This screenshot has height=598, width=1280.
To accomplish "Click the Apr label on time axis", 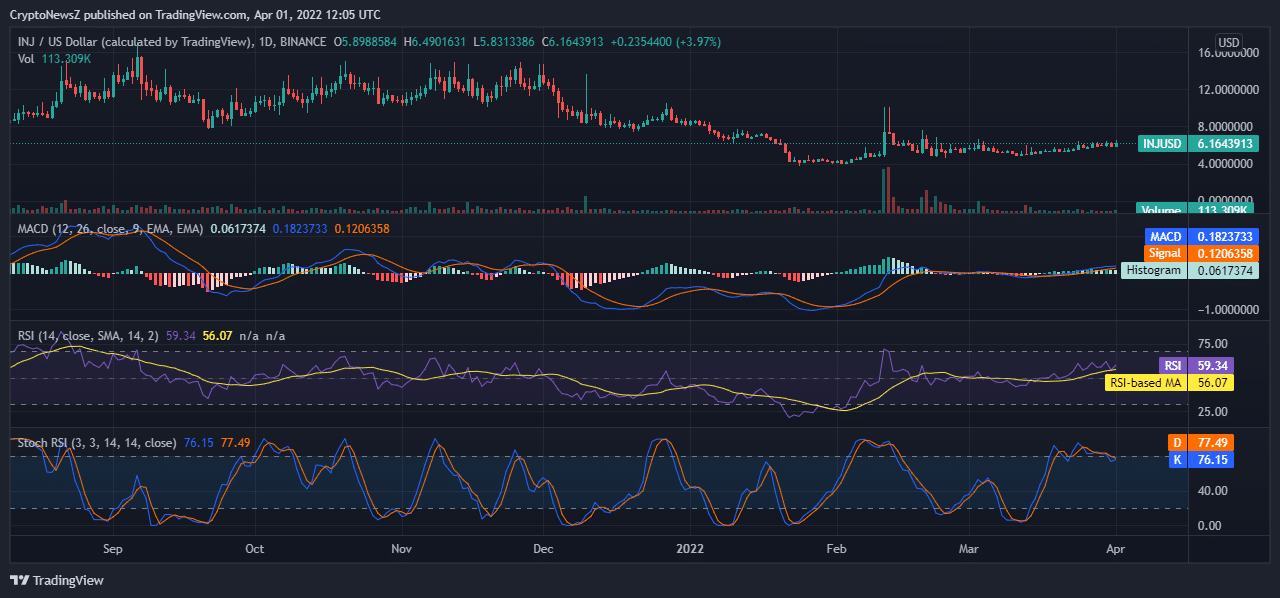I will coord(1116,549).
